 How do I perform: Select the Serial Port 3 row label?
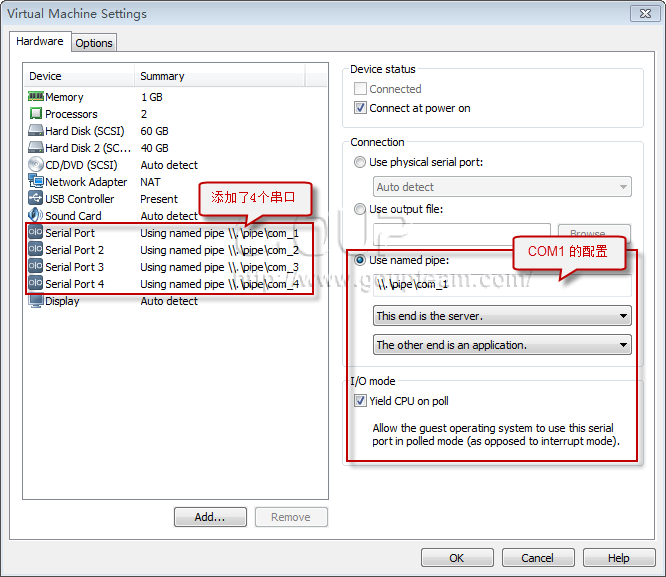point(75,267)
